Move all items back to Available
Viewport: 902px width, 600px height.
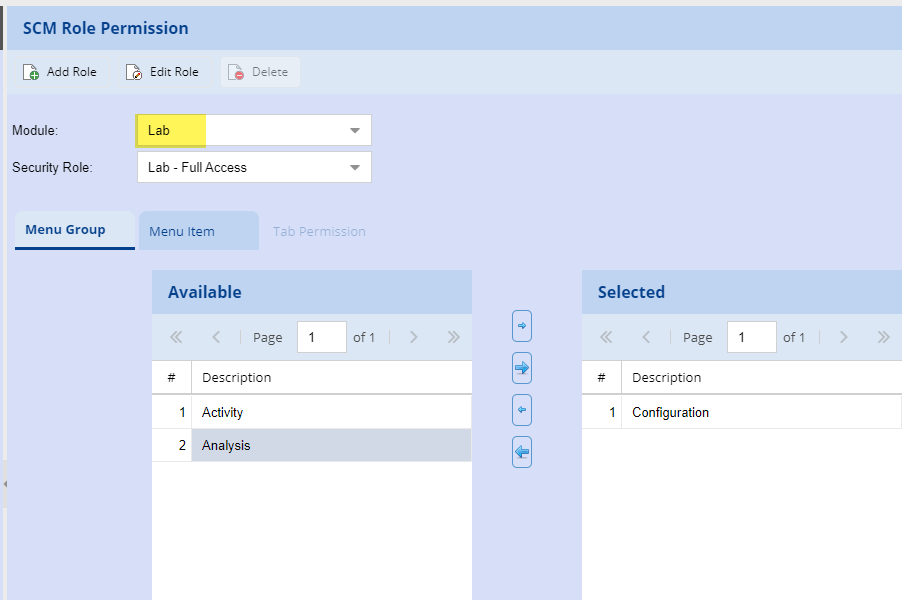pyautogui.click(x=521, y=452)
